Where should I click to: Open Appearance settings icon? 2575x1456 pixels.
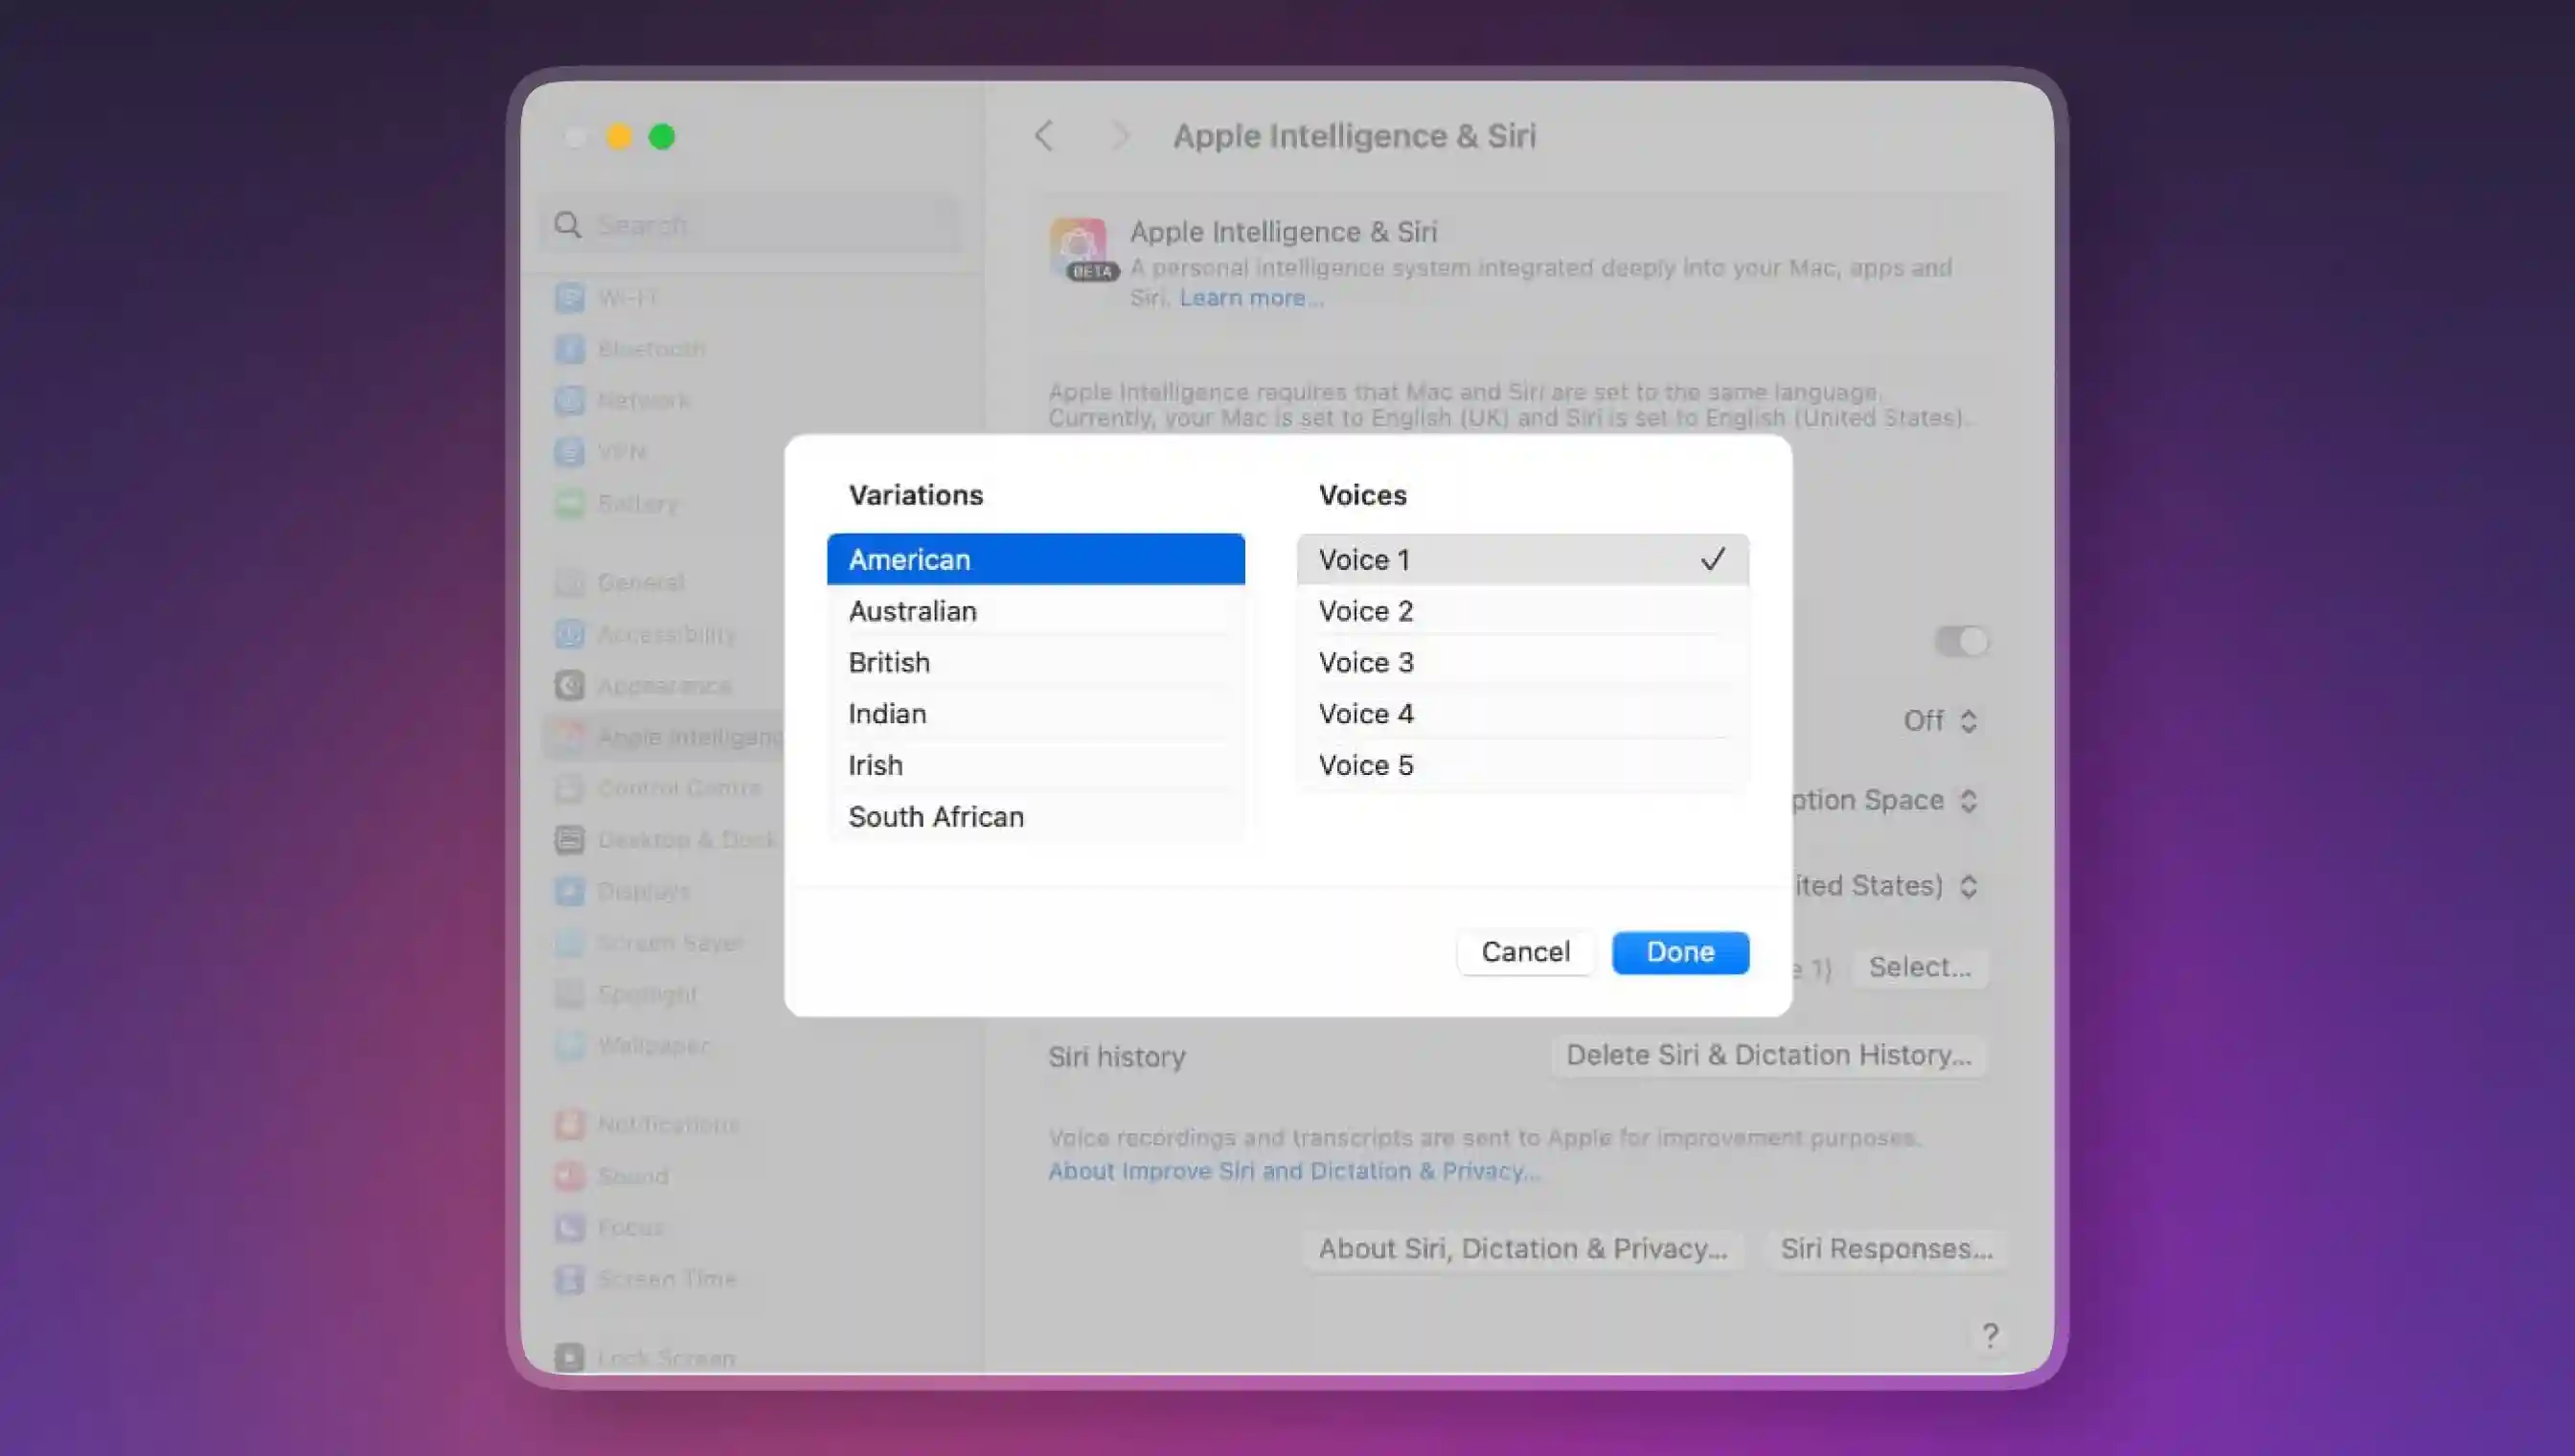(569, 685)
